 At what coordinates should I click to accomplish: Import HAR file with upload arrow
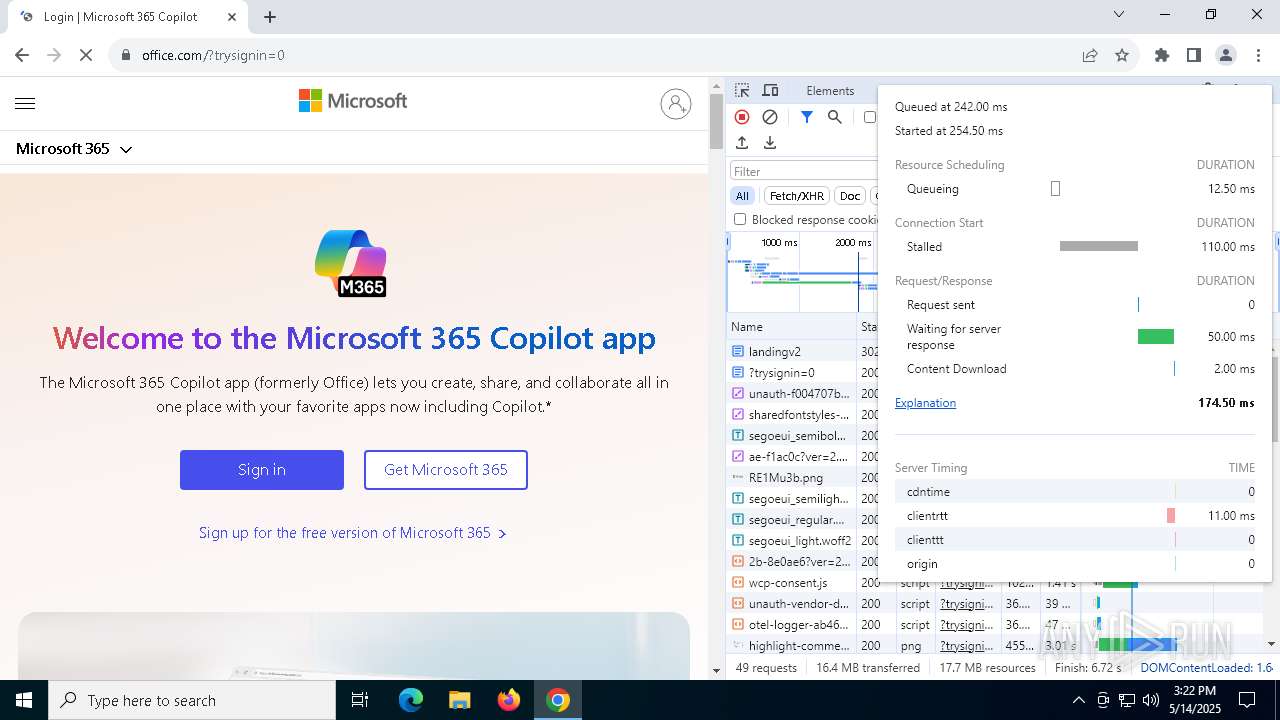pos(742,143)
